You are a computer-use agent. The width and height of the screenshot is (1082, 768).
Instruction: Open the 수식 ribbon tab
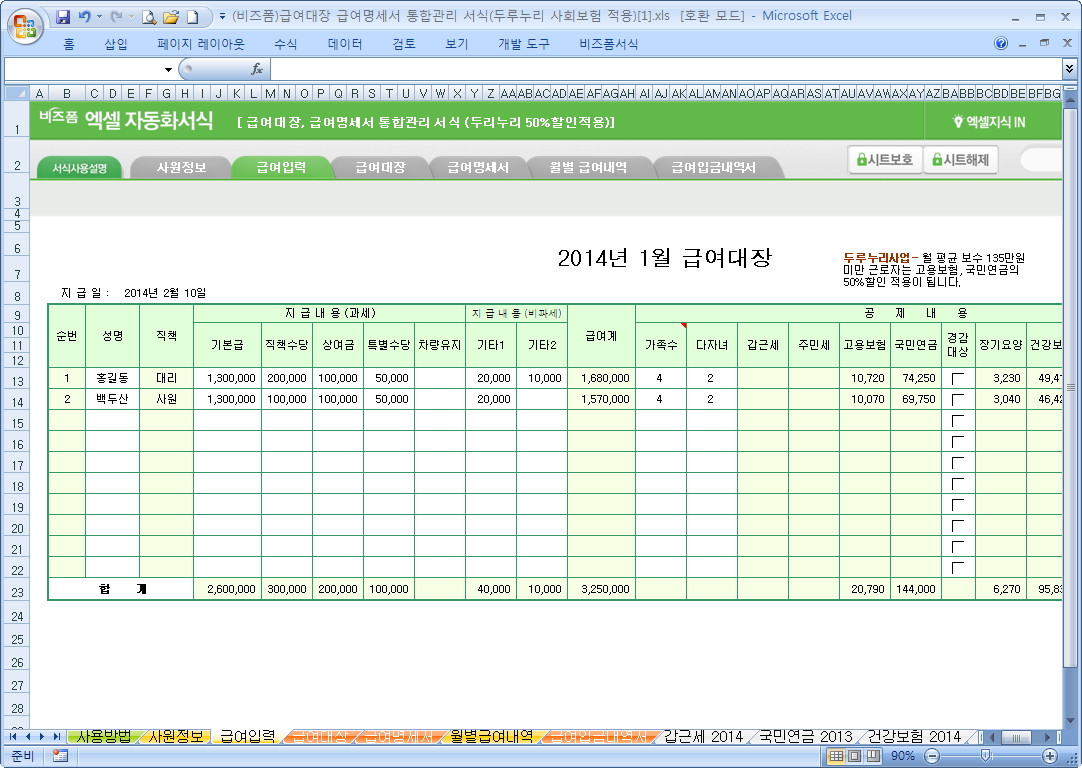(x=285, y=44)
